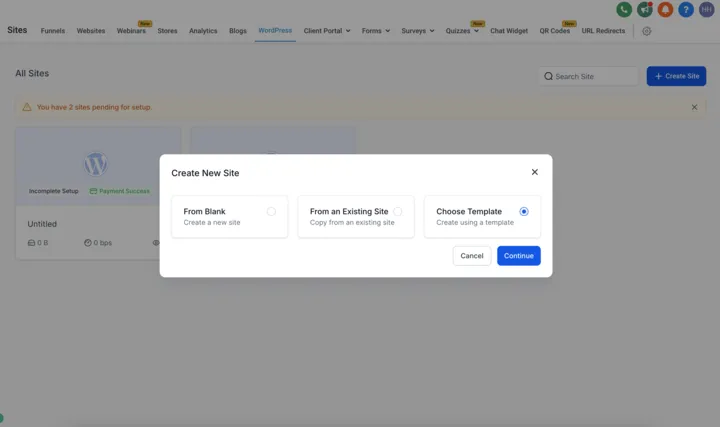Viewport: 720px width, 427px height.
Task: Open the Analytics tab
Action: (203, 31)
